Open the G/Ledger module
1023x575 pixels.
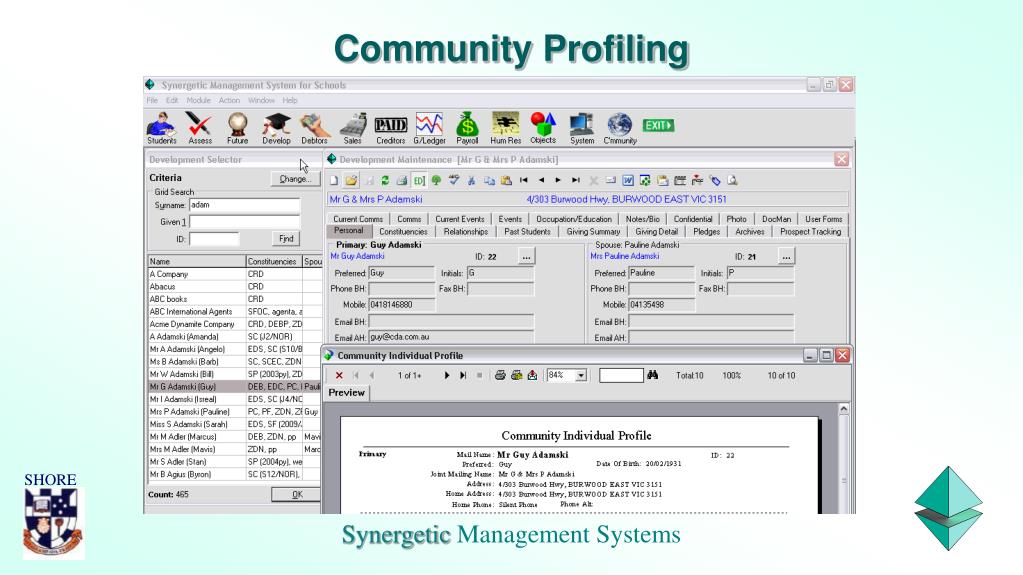[x=429, y=128]
